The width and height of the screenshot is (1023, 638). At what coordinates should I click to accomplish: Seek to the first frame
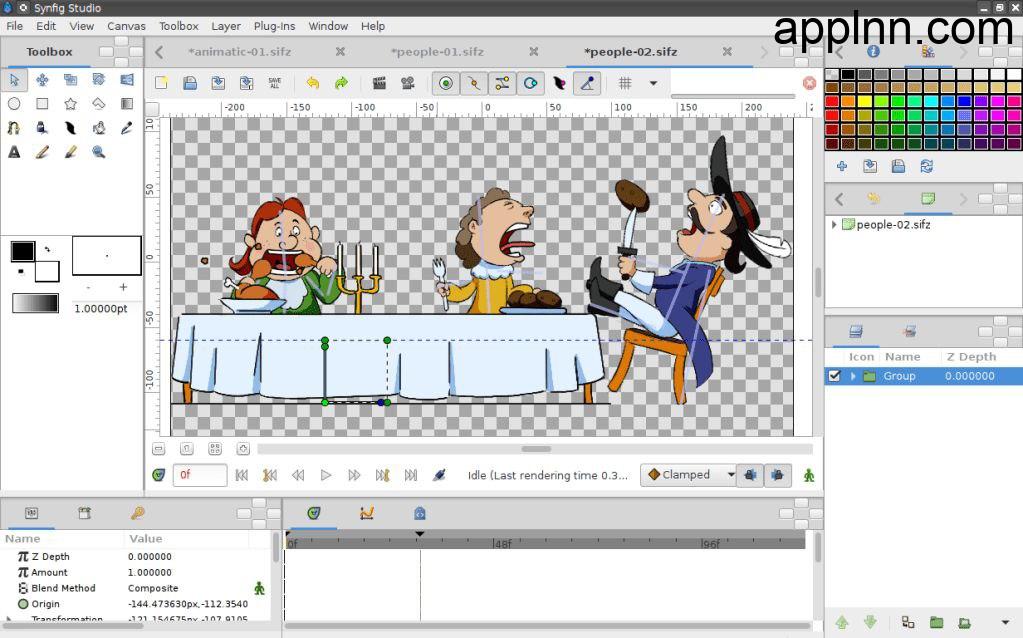(x=241, y=476)
